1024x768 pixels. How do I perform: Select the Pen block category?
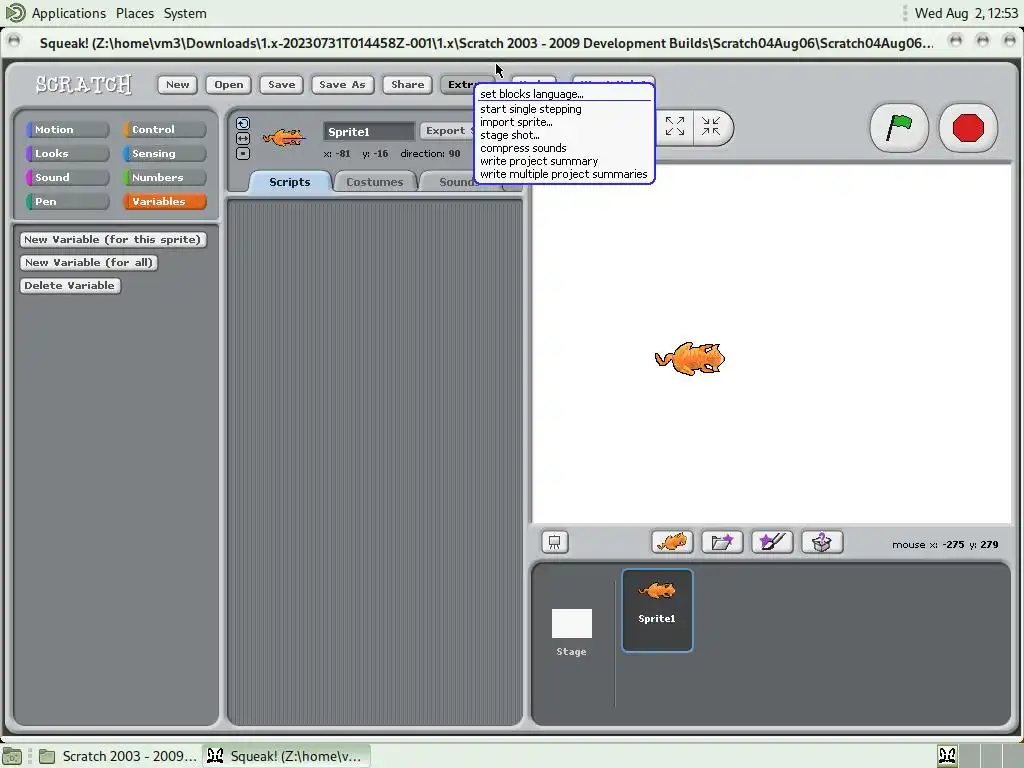pos(67,201)
